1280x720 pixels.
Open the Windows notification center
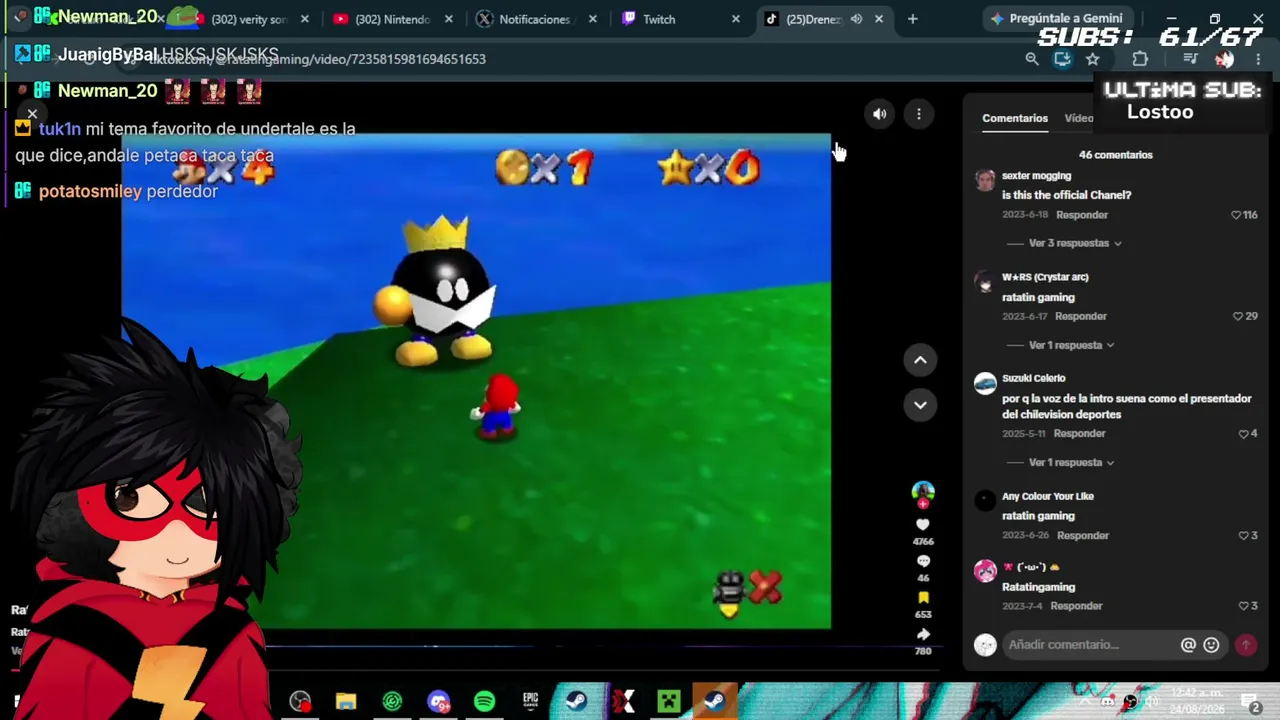[1250, 703]
